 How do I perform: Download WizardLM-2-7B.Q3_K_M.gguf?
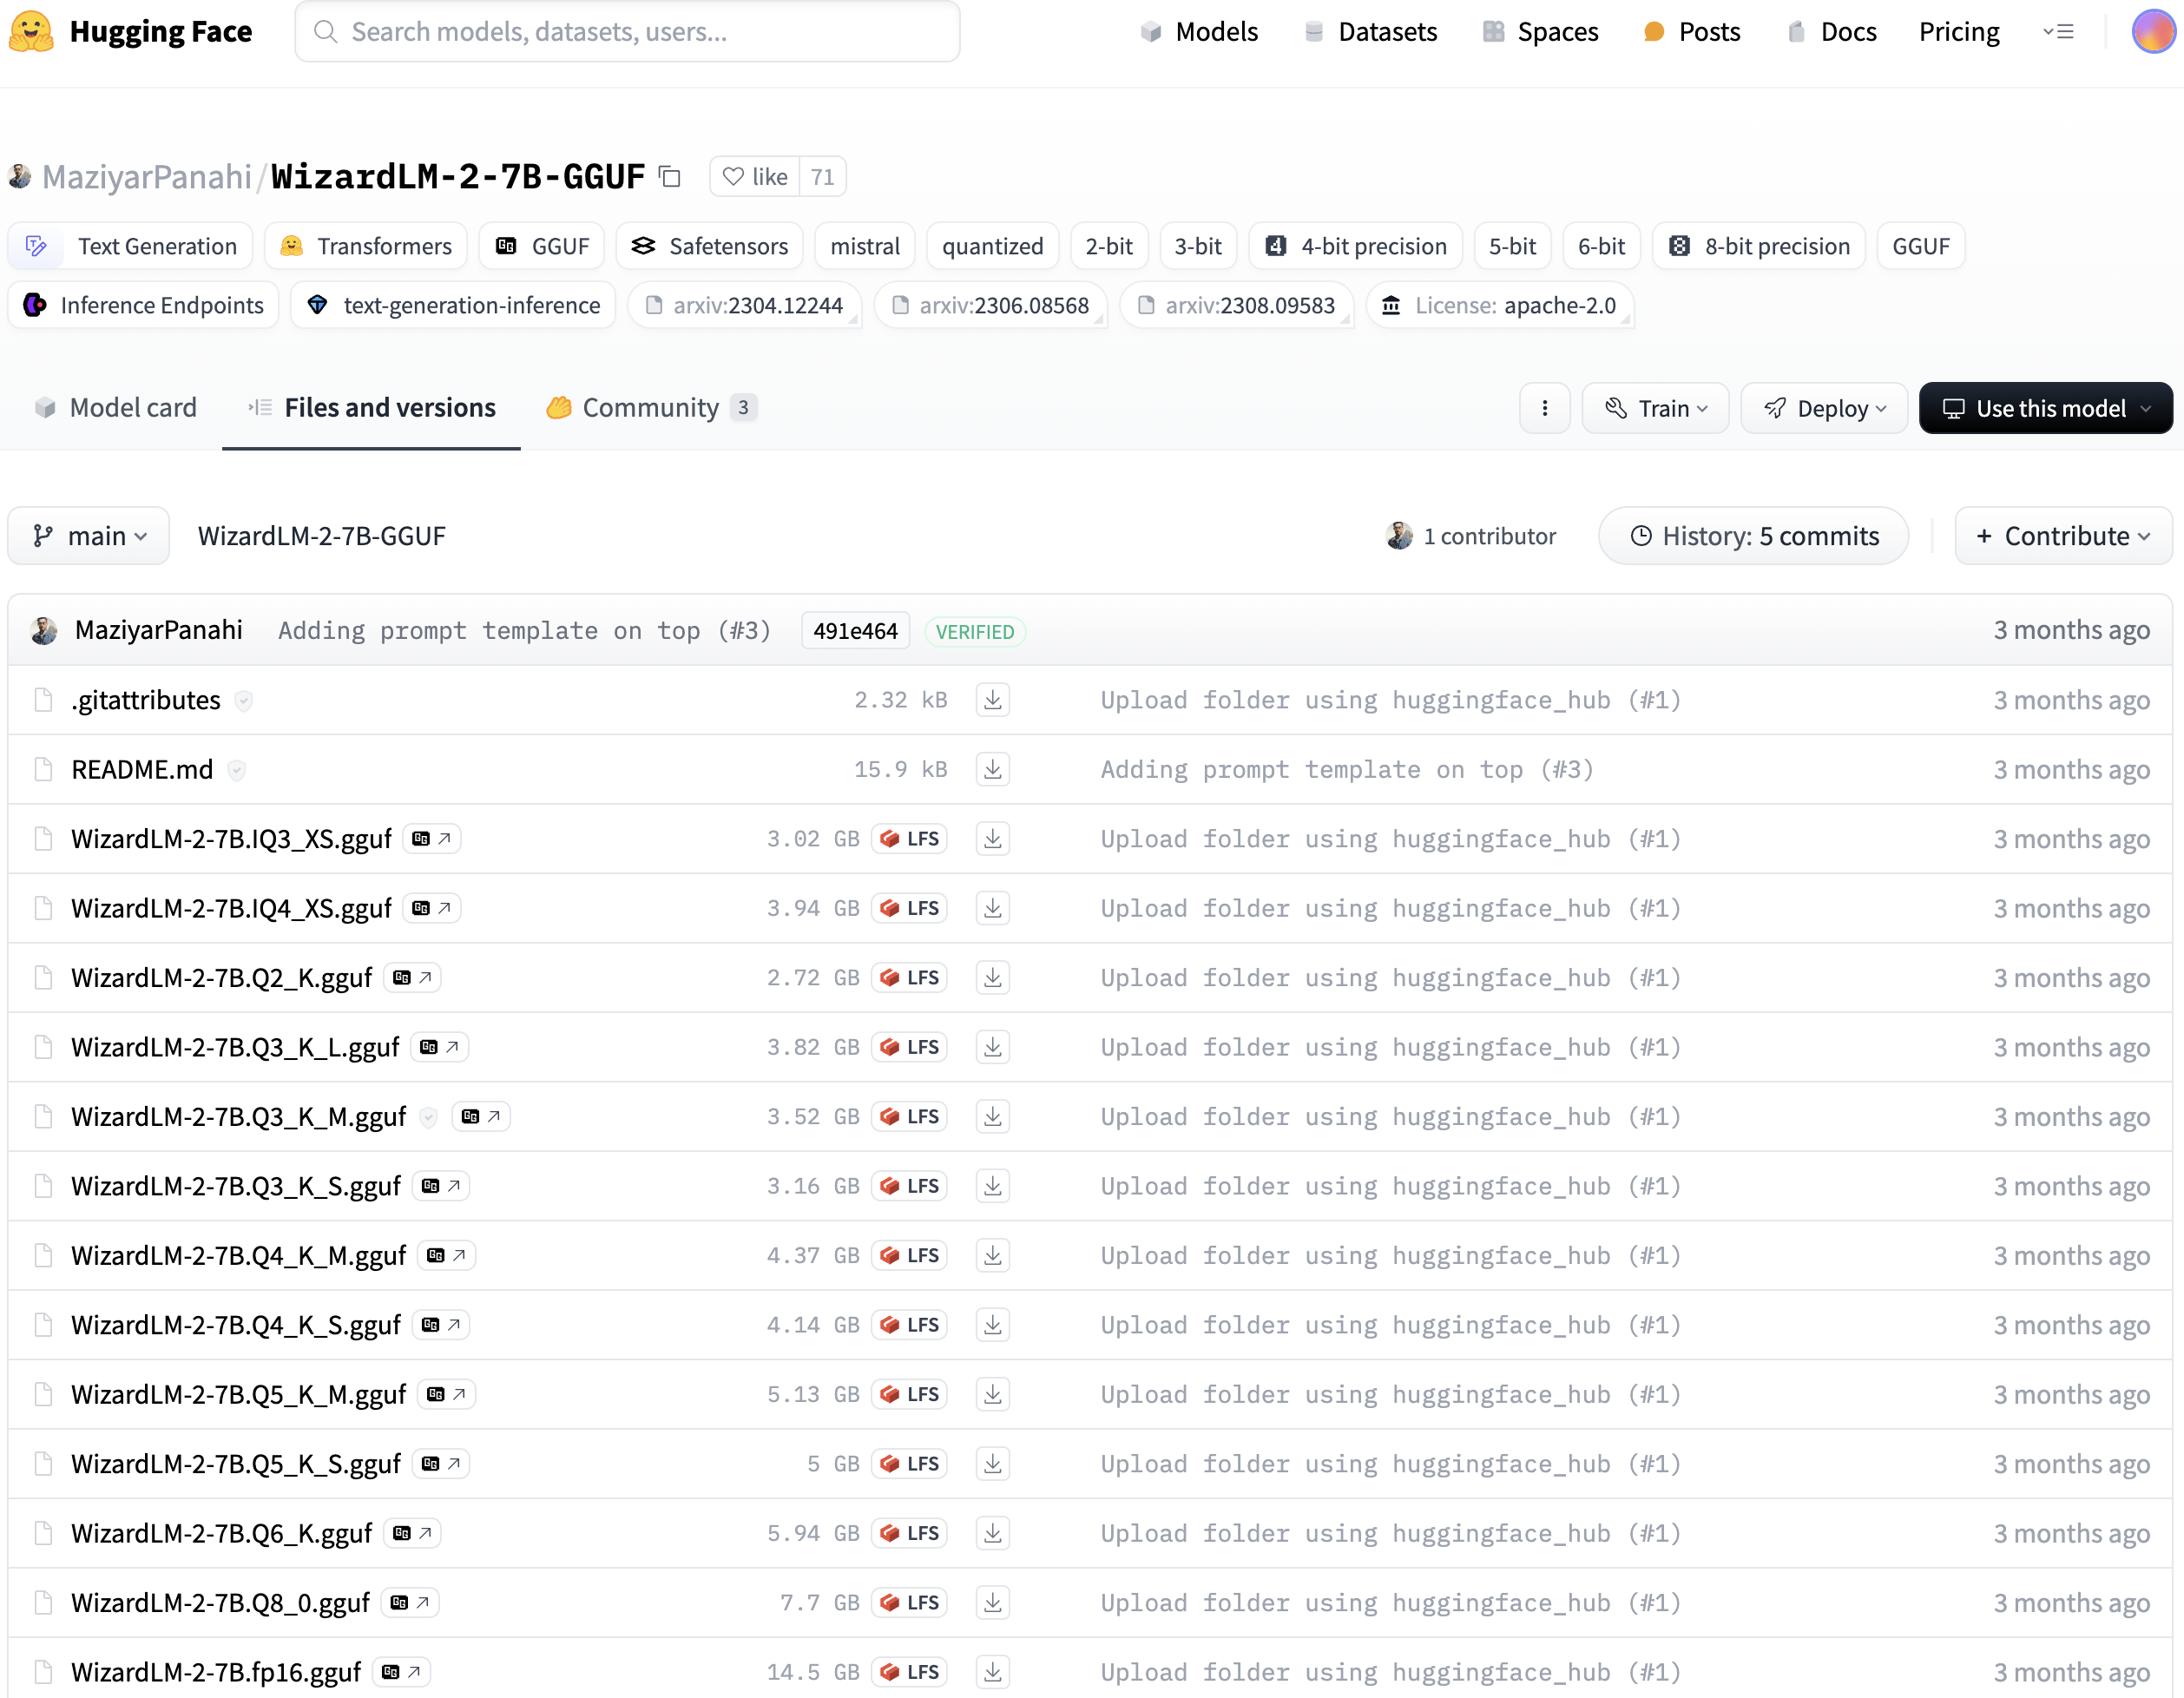[x=992, y=1116]
